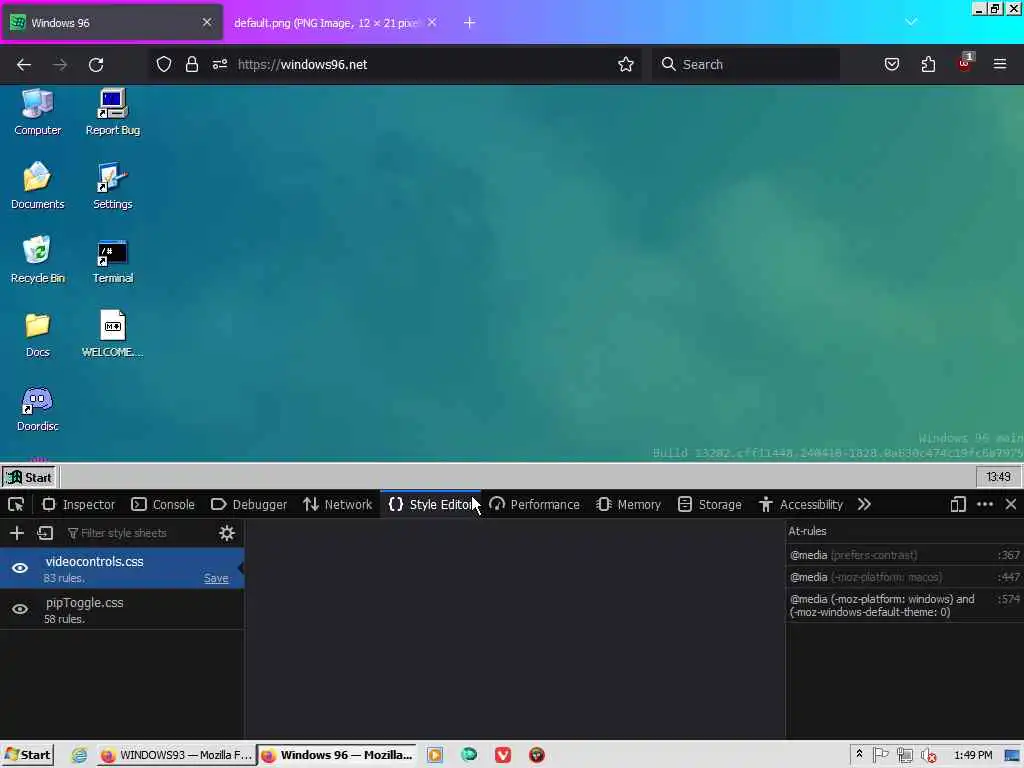The image size is (1024, 768).
Task: Switch to the Windows 96 tab
Action: (112, 23)
